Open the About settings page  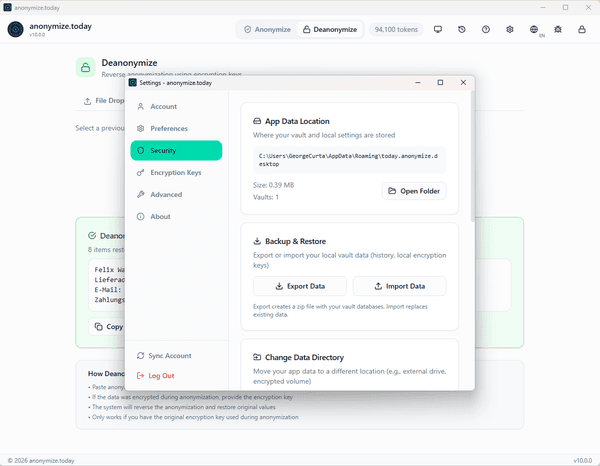[x=160, y=216]
